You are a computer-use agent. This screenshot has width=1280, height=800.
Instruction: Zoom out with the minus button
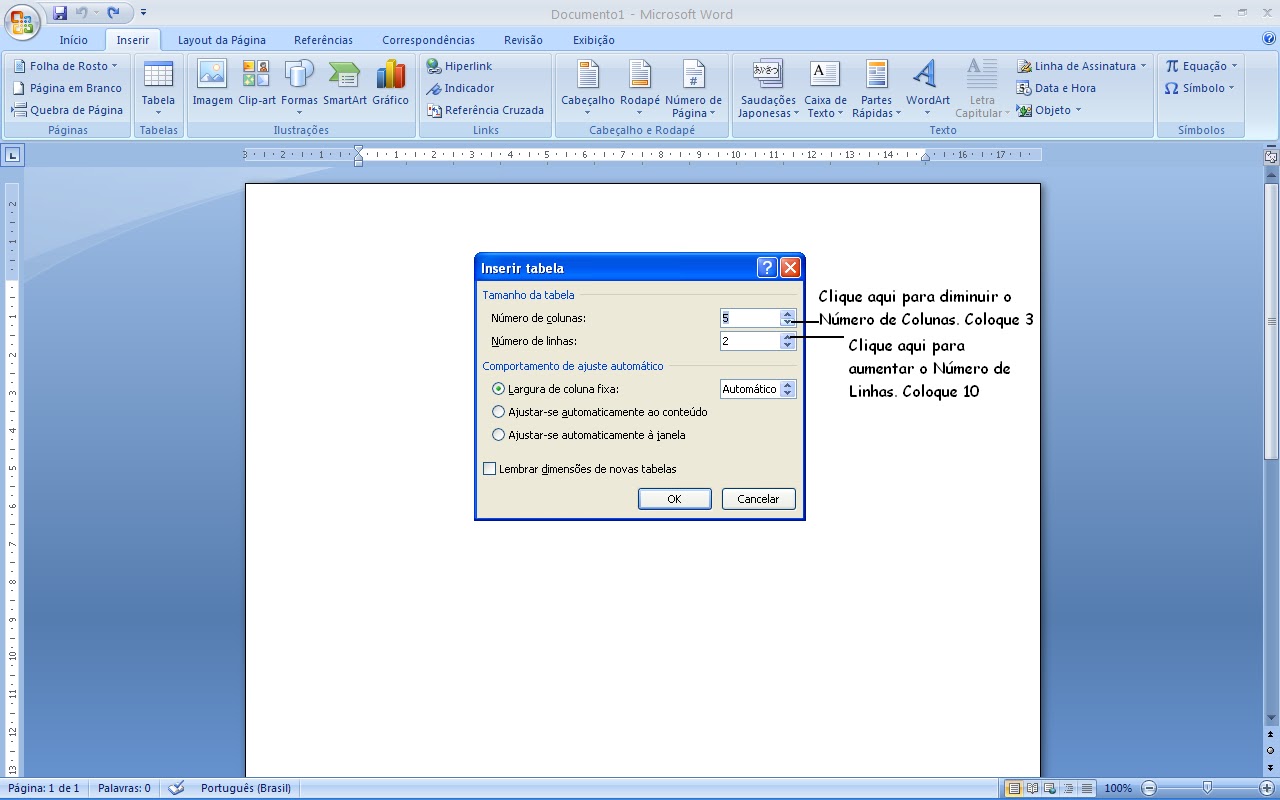click(1150, 788)
